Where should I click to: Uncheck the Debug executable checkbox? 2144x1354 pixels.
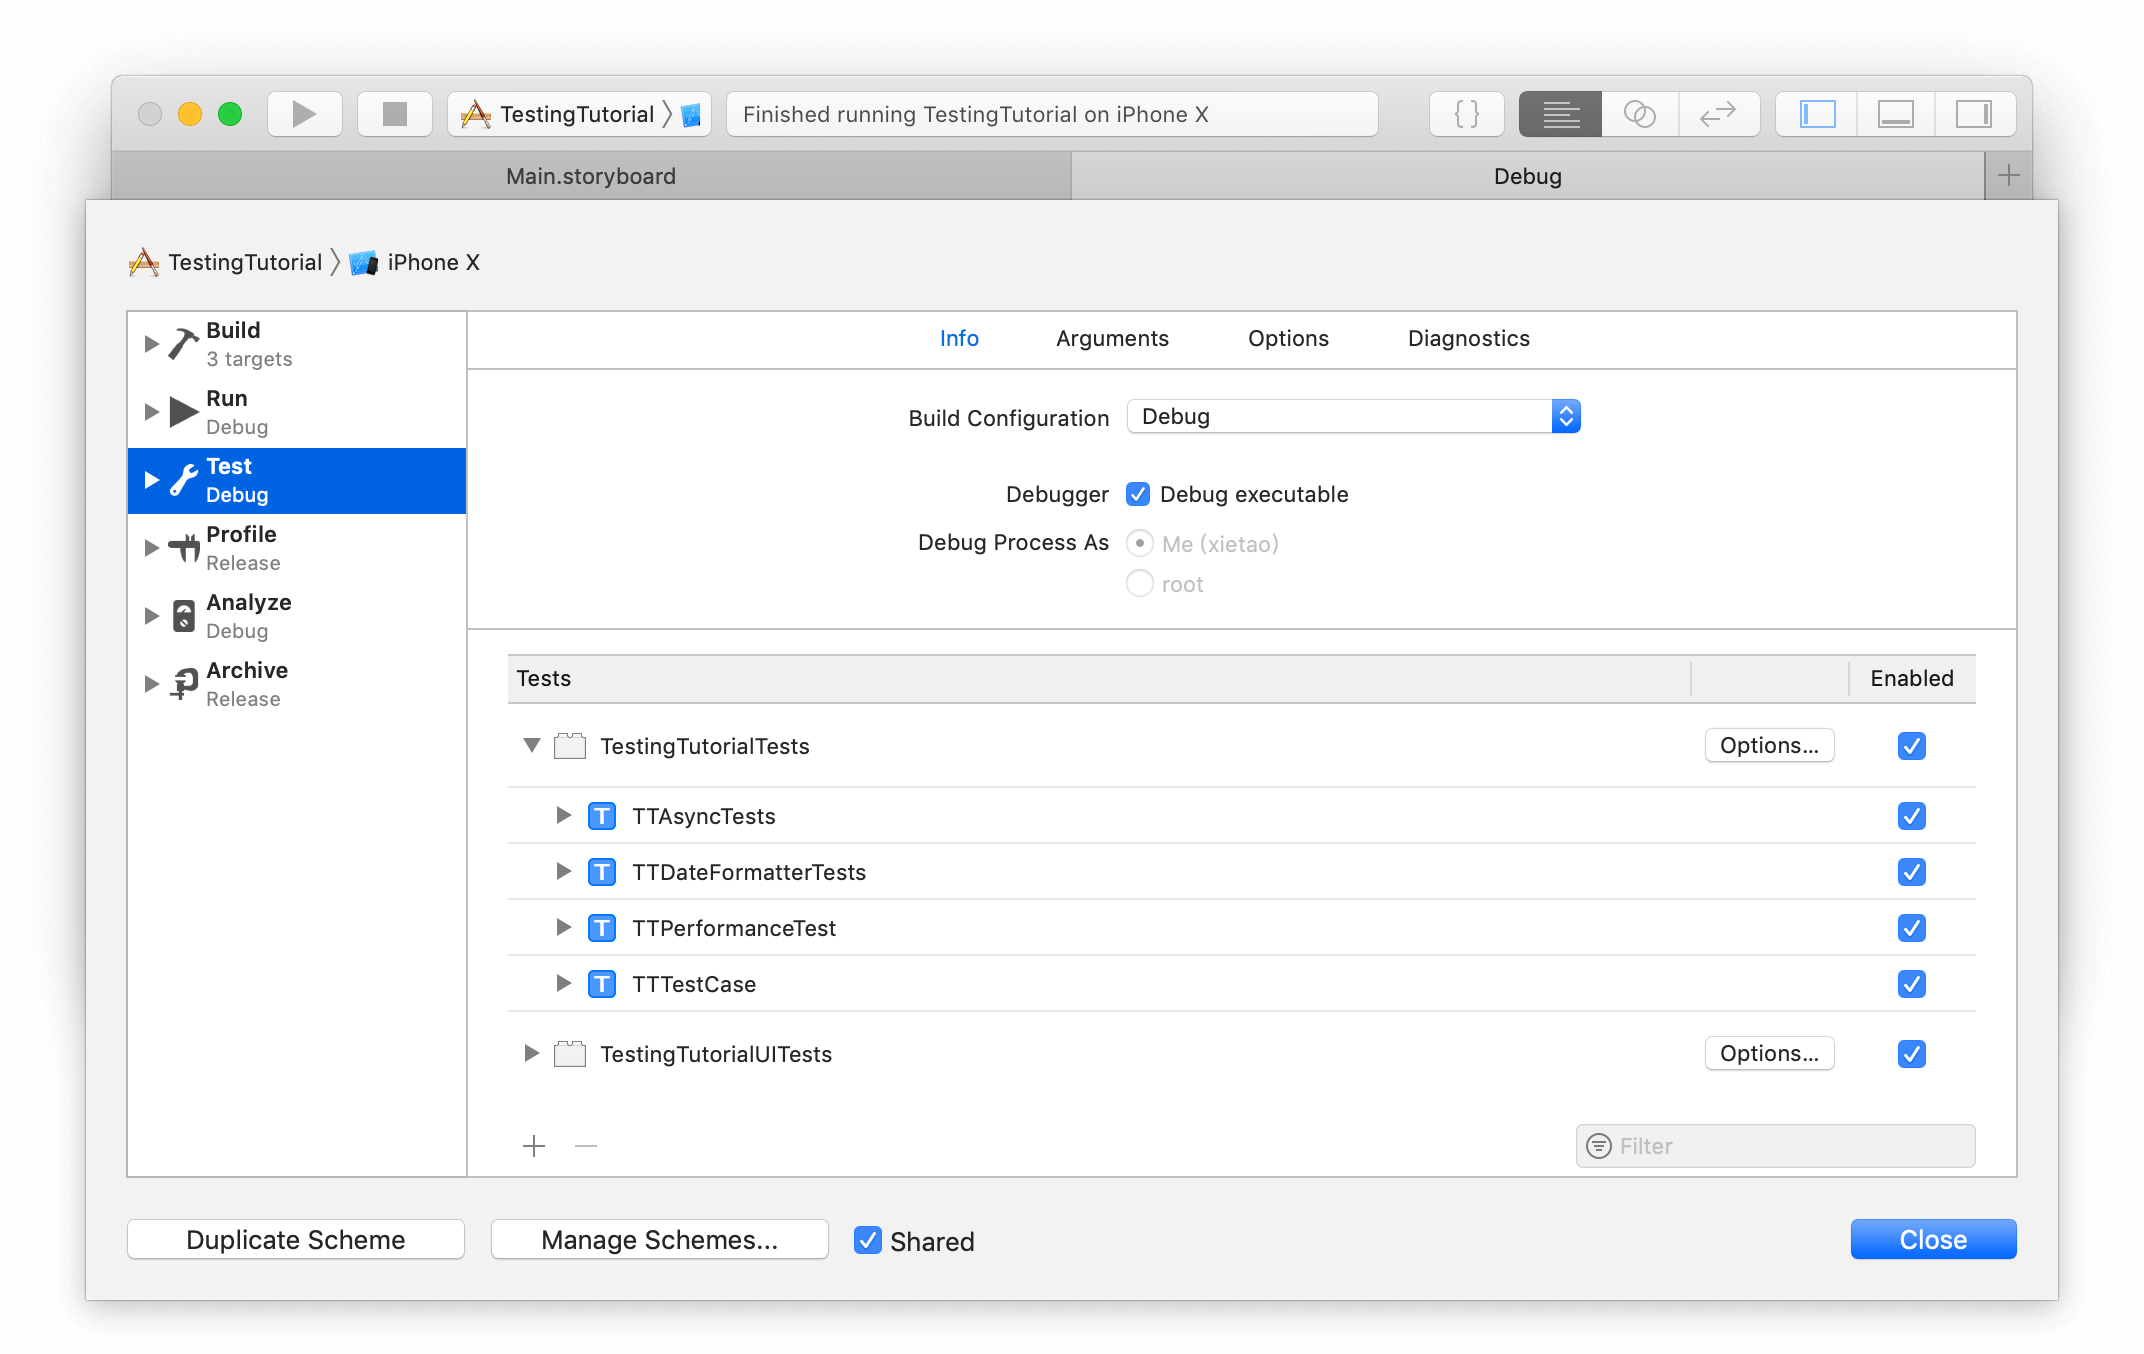click(x=1138, y=494)
